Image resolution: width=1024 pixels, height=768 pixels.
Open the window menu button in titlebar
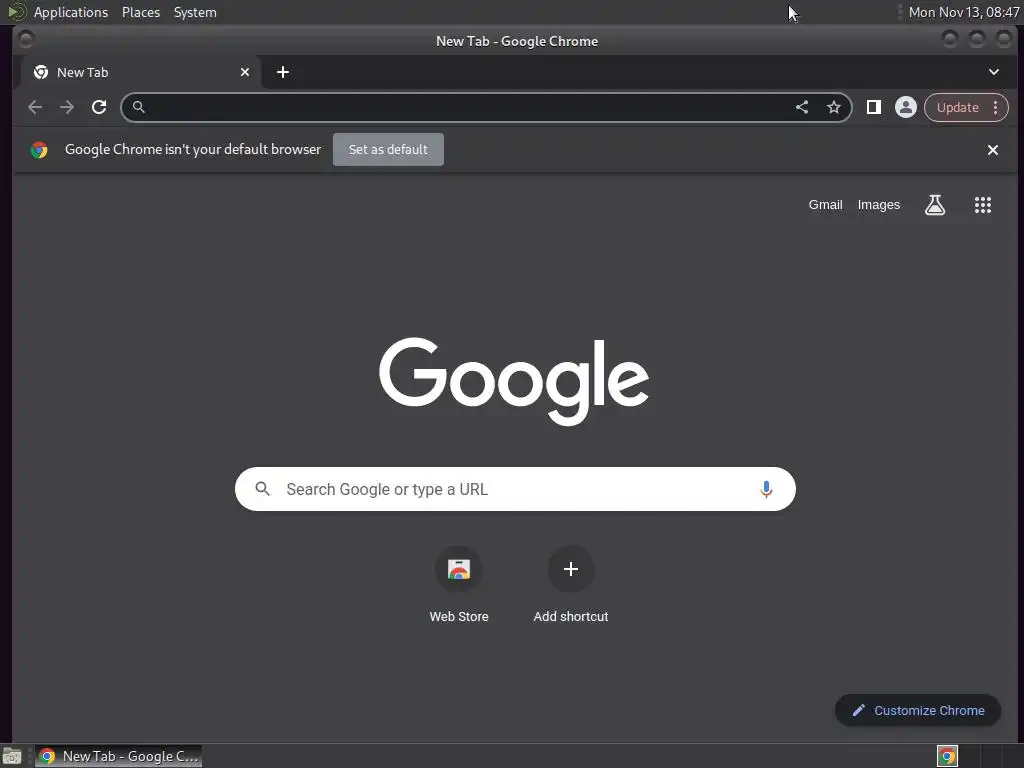(x=26, y=40)
